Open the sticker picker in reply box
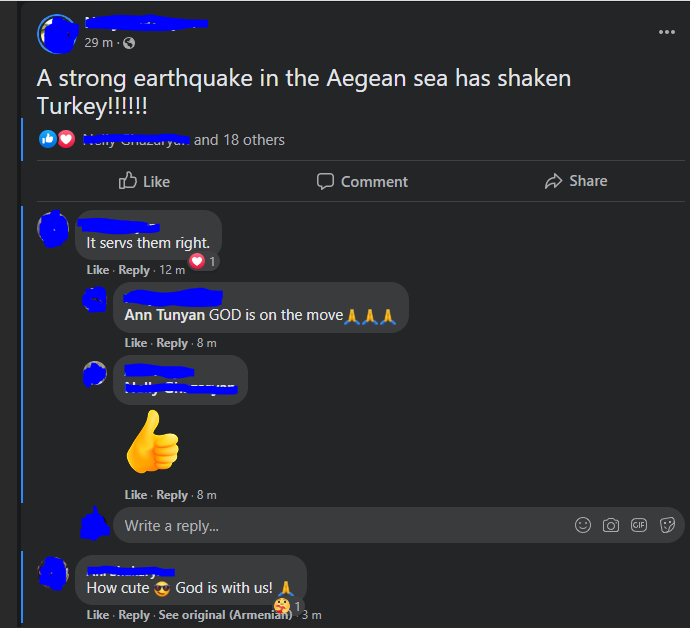The height and width of the screenshot is (628, 690). (667, 525)
